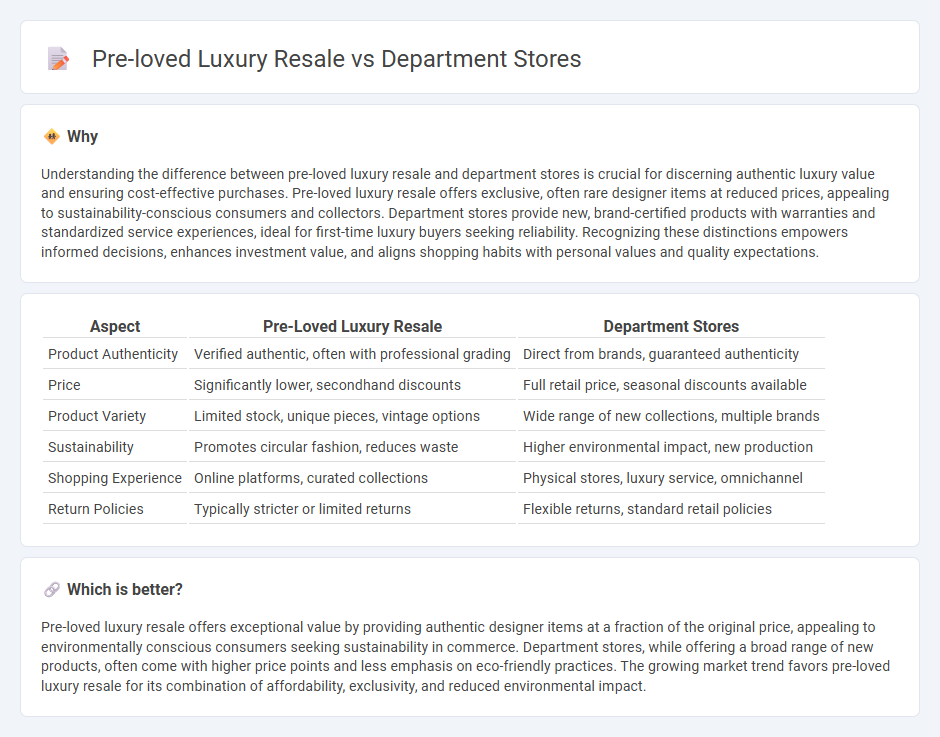Click the Pre-Loved Luxury Resale column header
This screenshot has height=737, width=940.
(x=352, y=326)
